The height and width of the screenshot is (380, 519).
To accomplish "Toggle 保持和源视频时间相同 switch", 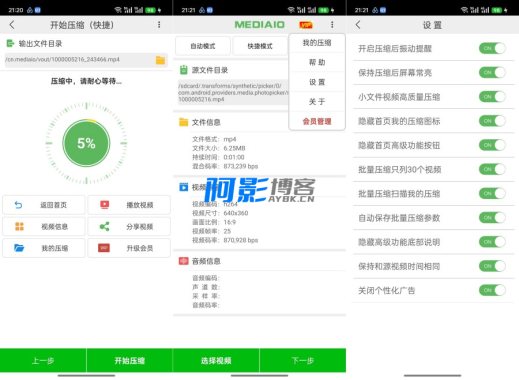I will click(492, 266).
